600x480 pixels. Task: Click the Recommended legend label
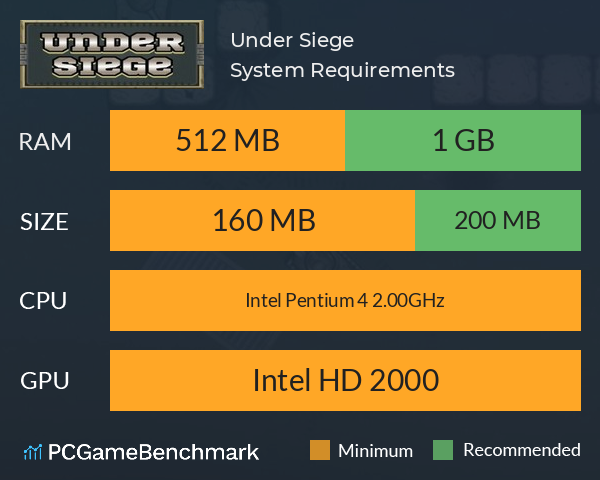[522, 450]
